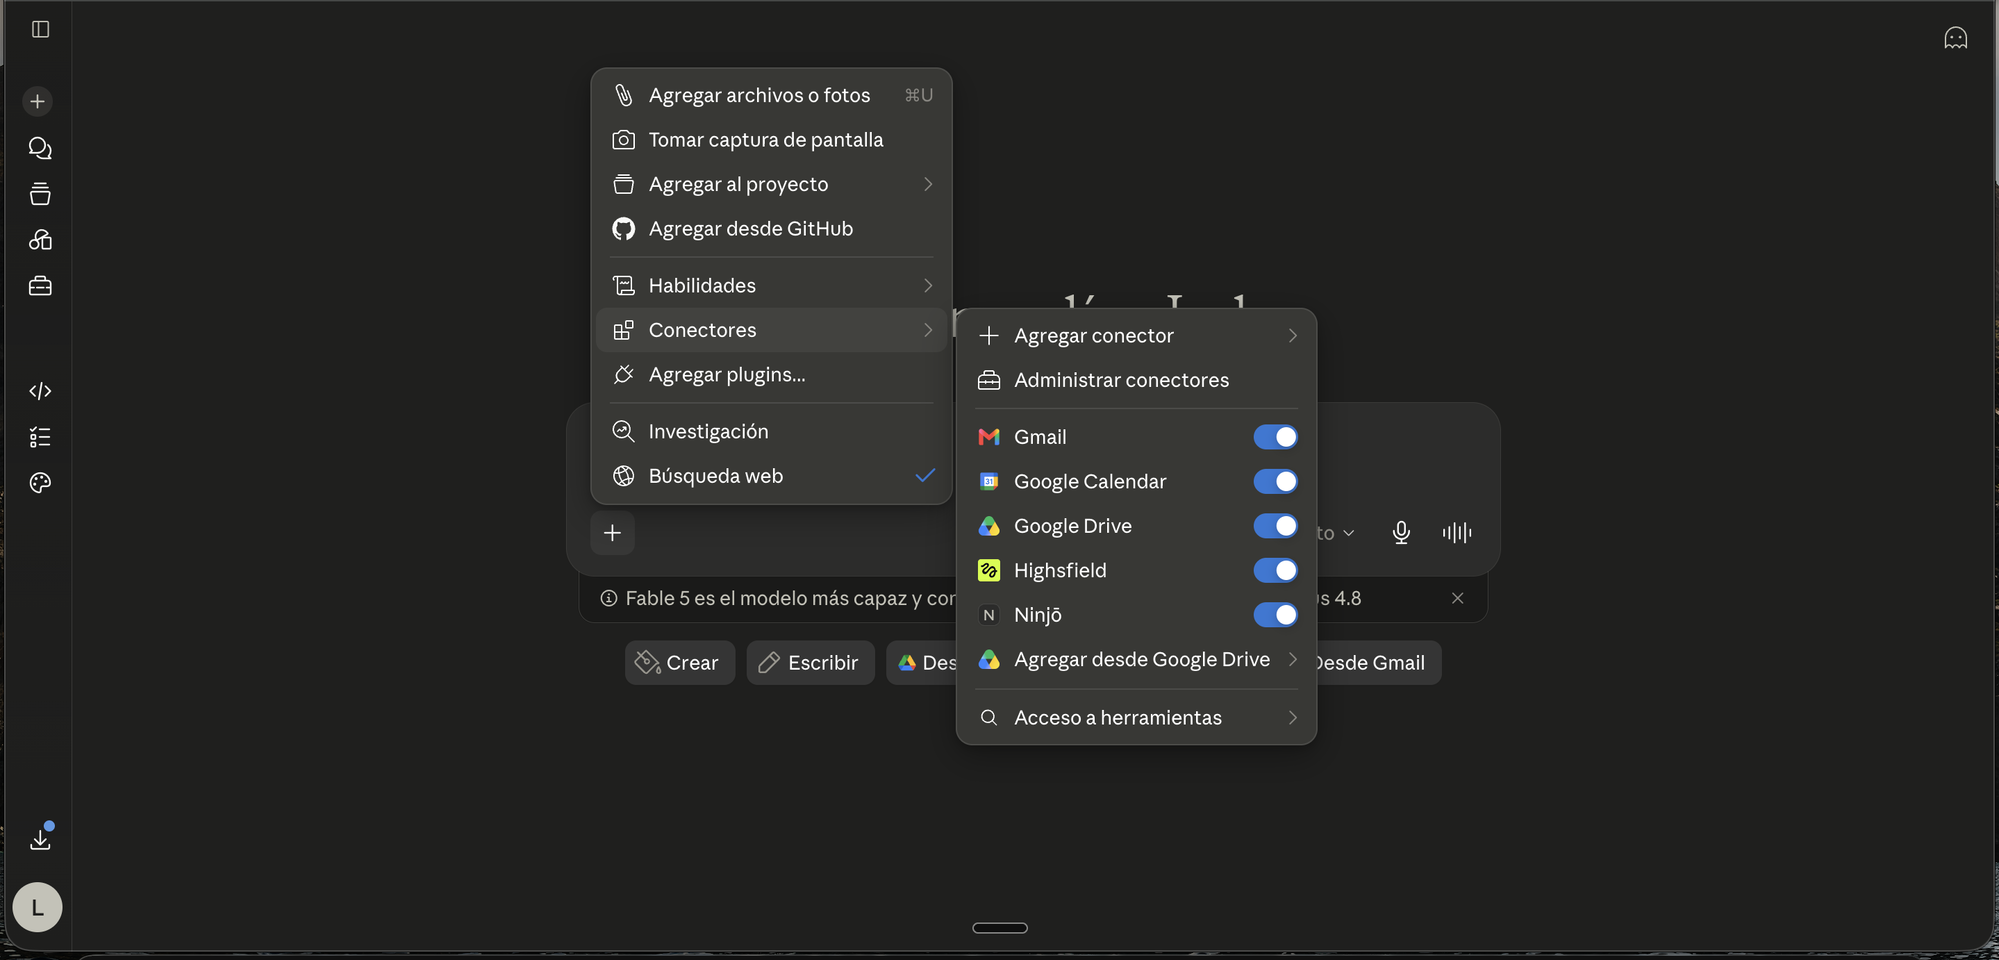Click the palette icon in sidebar
The width and height of the screenshot is (1999, 960).
[x=40, y=483]
